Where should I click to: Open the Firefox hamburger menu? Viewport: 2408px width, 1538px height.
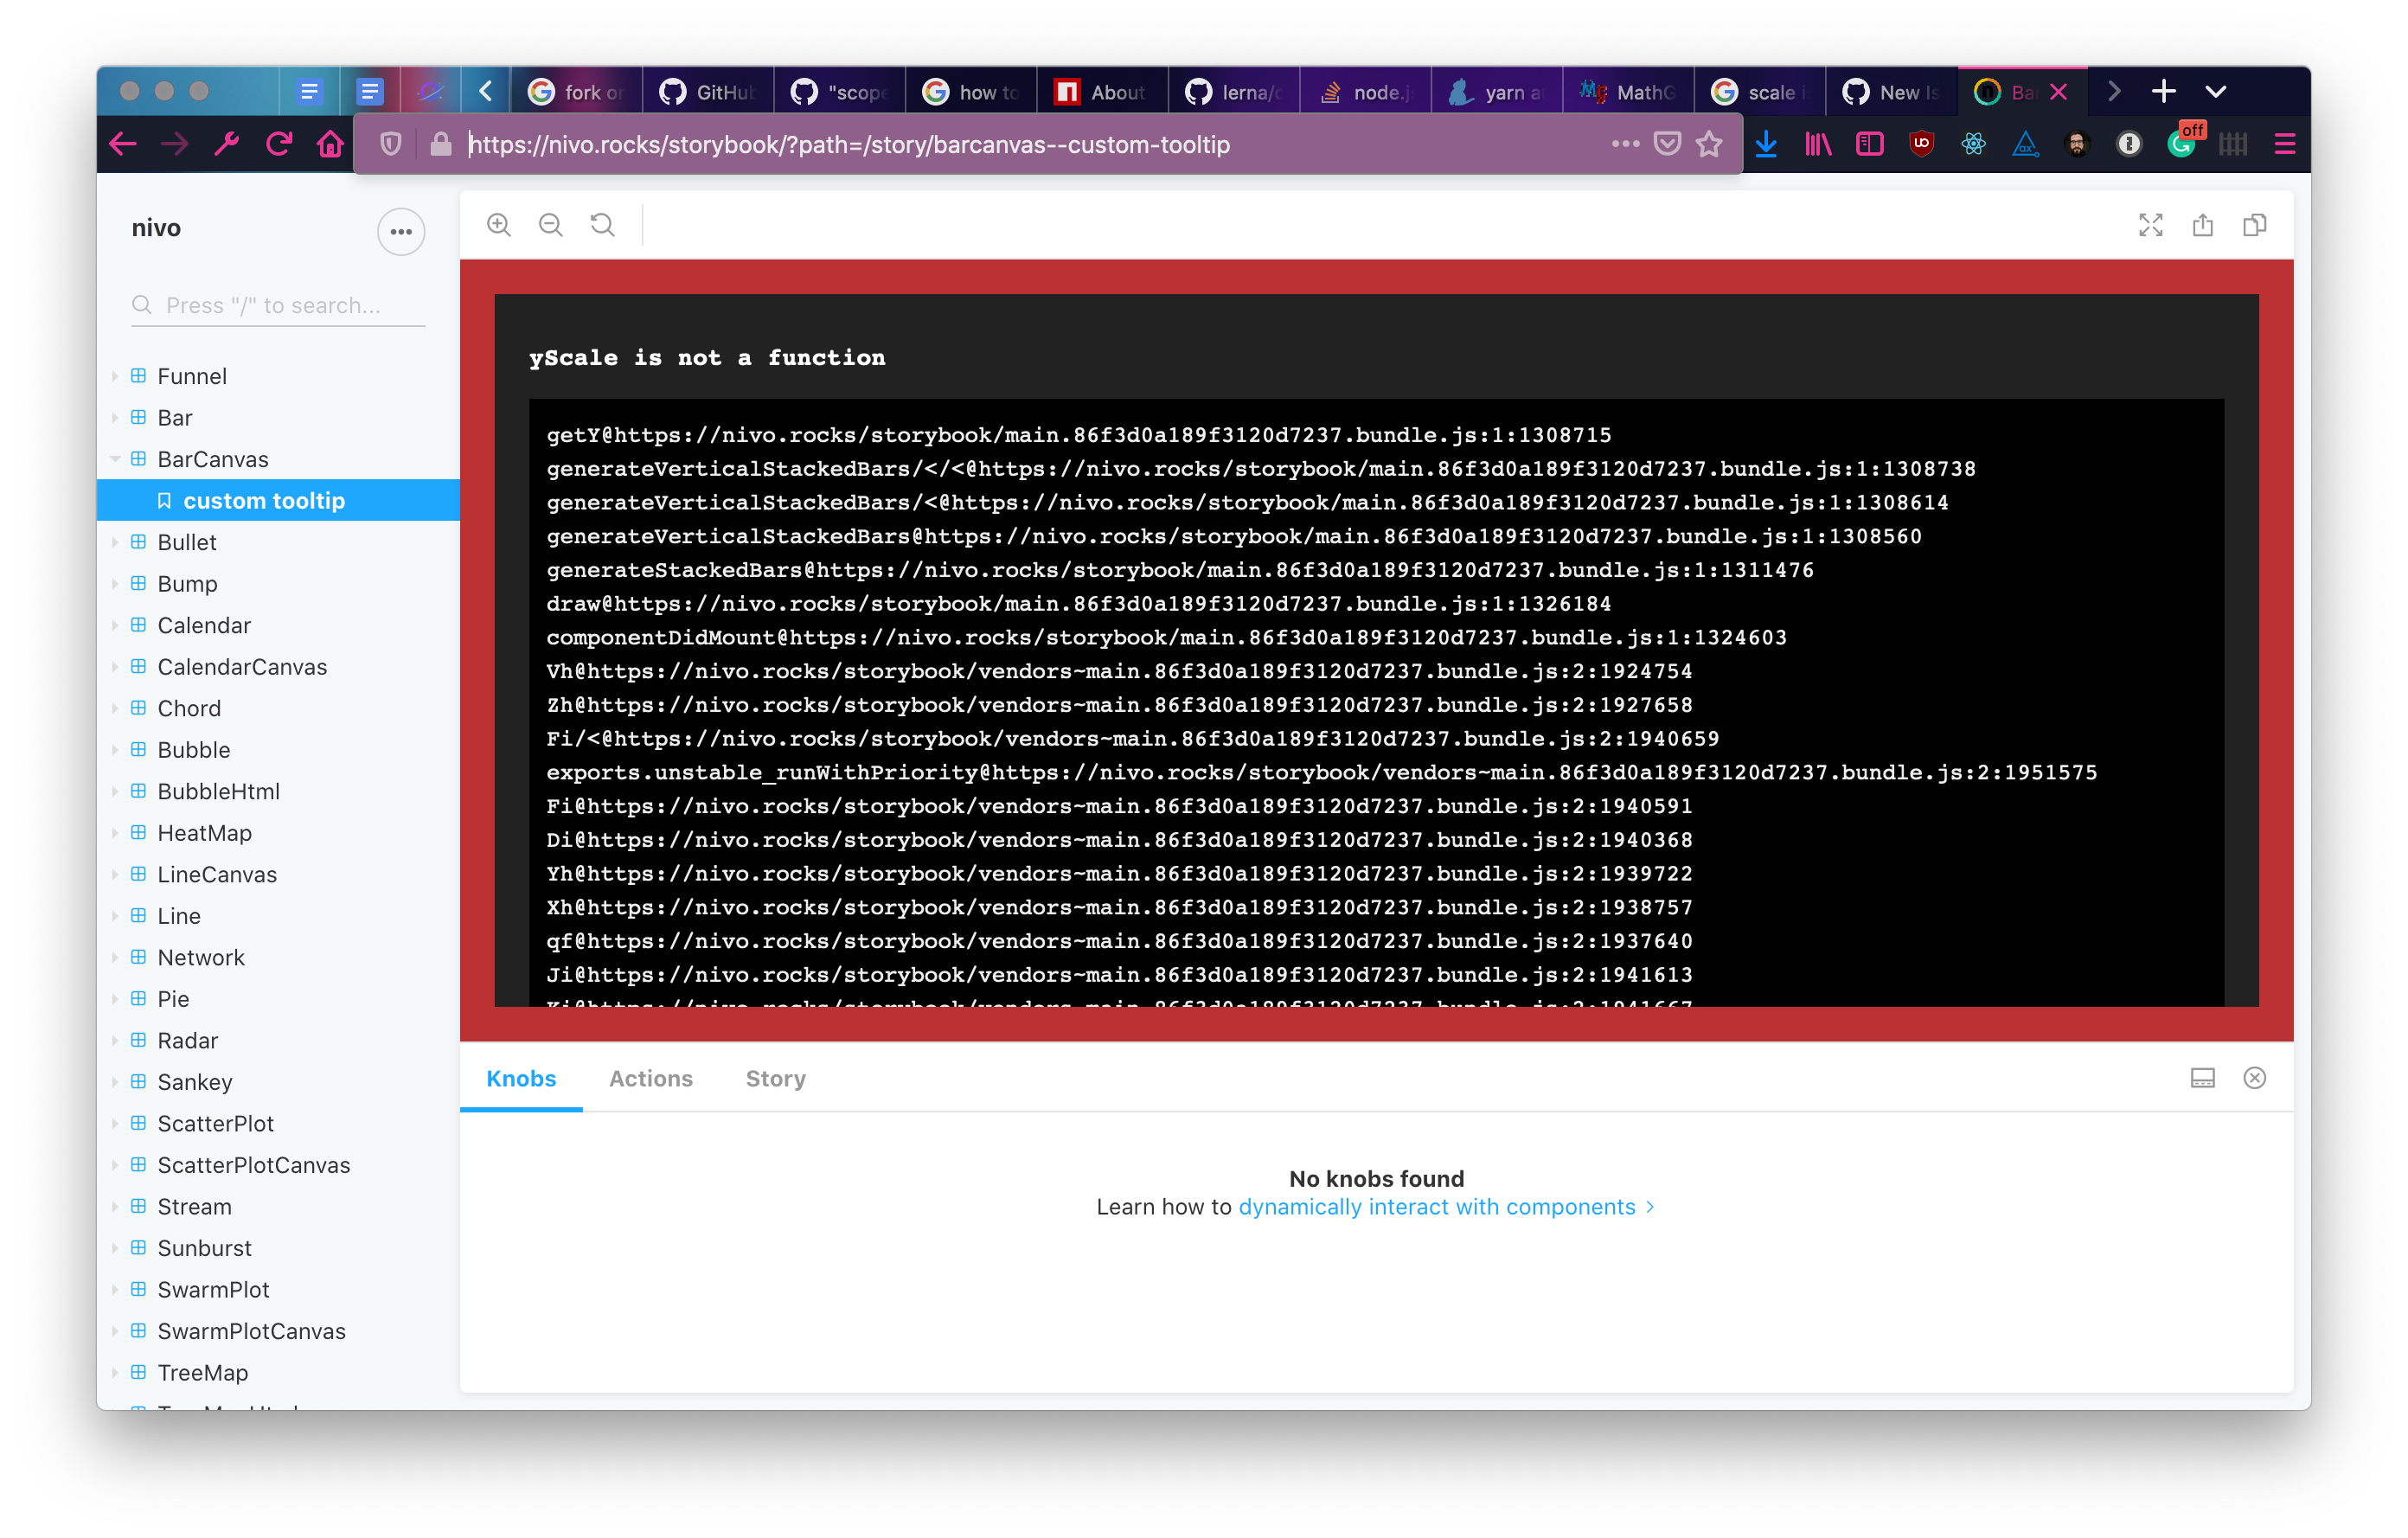(2285, 144)
